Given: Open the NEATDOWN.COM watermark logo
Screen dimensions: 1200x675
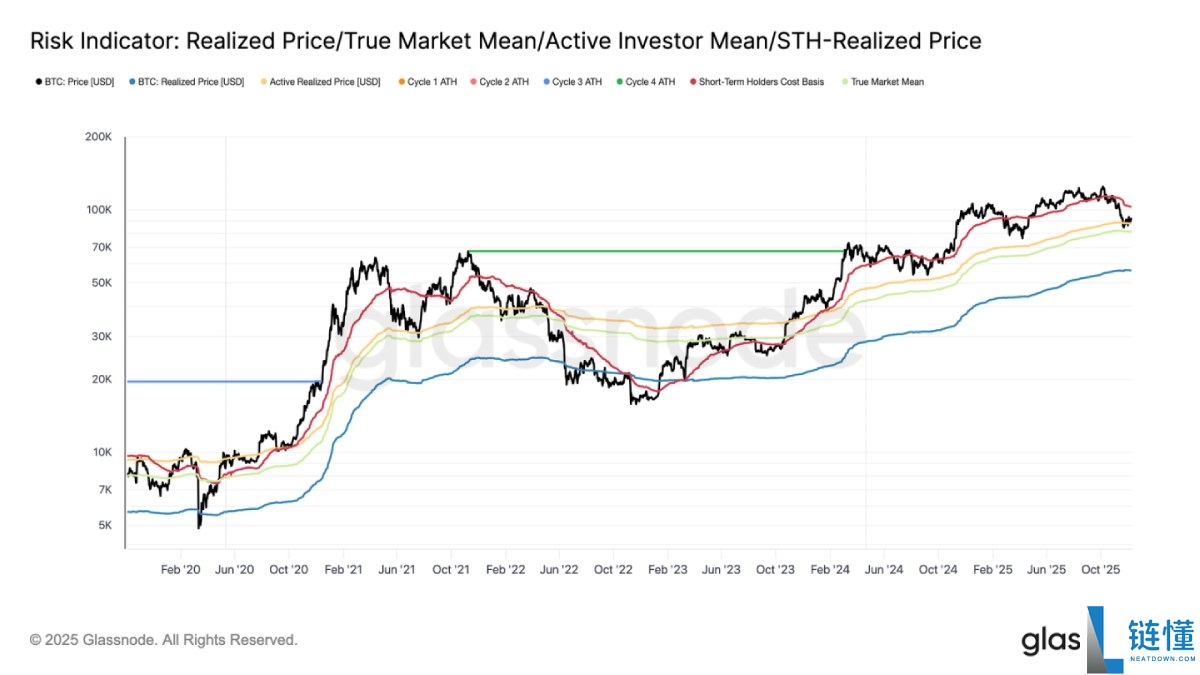Looking at the screenshot, I should 1160,641.
